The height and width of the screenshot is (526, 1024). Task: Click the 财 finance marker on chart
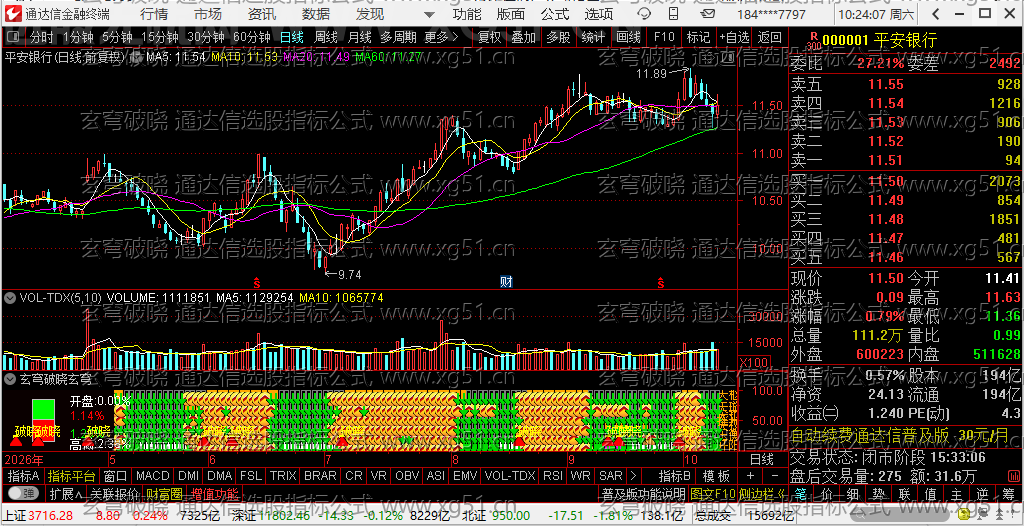[x=506, y=282]
